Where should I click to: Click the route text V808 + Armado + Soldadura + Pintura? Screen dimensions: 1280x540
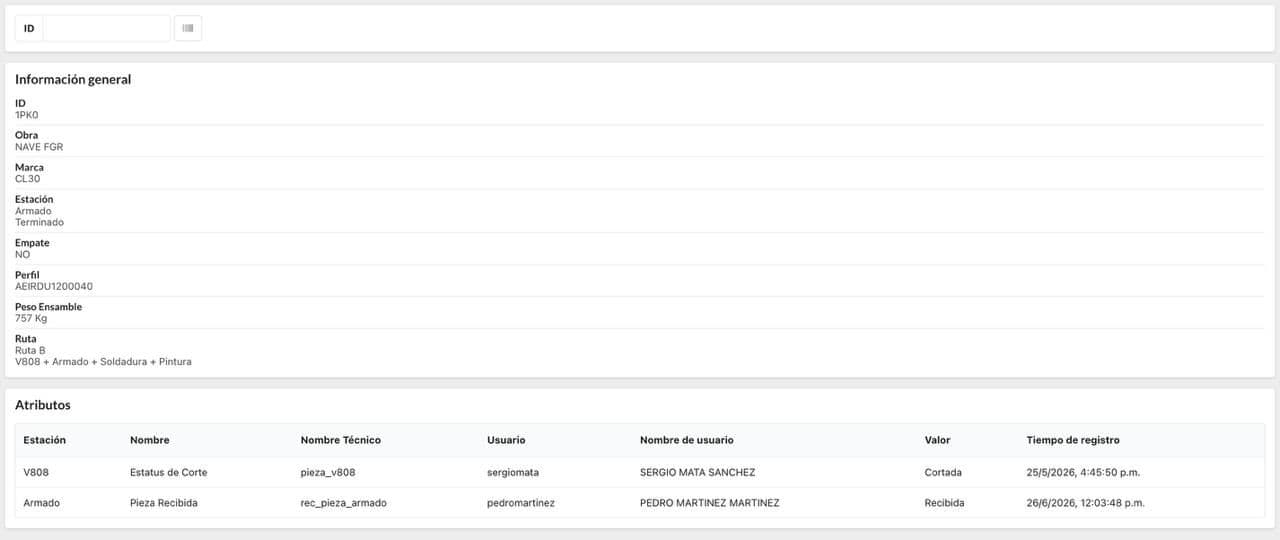coord(103,361)
